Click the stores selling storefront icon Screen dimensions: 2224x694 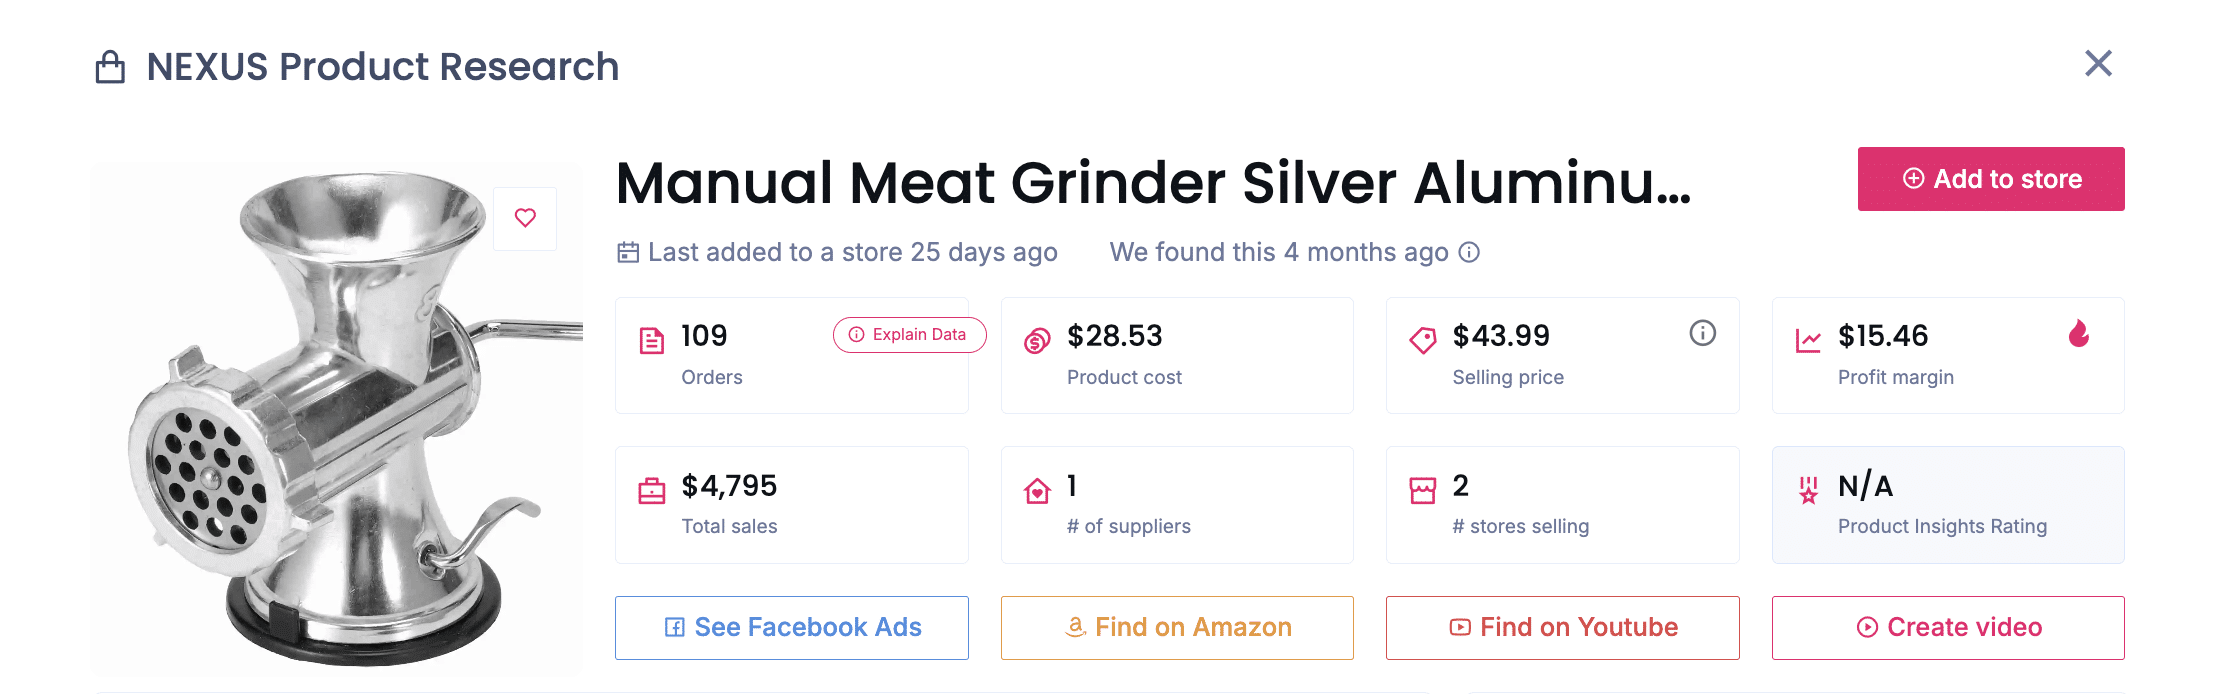coord(1422,491)
